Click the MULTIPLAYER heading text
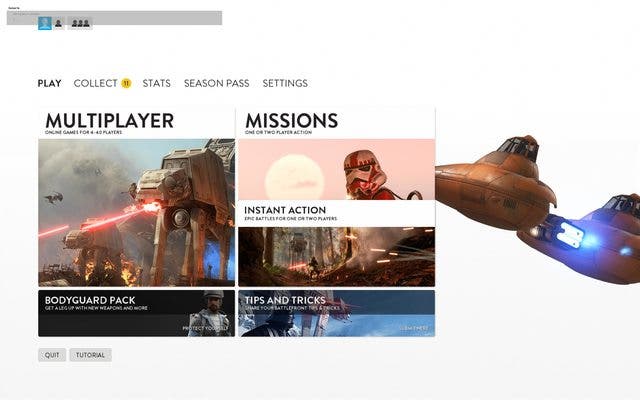640x400 pixels. pyautogui.click(x=109, y=121)
